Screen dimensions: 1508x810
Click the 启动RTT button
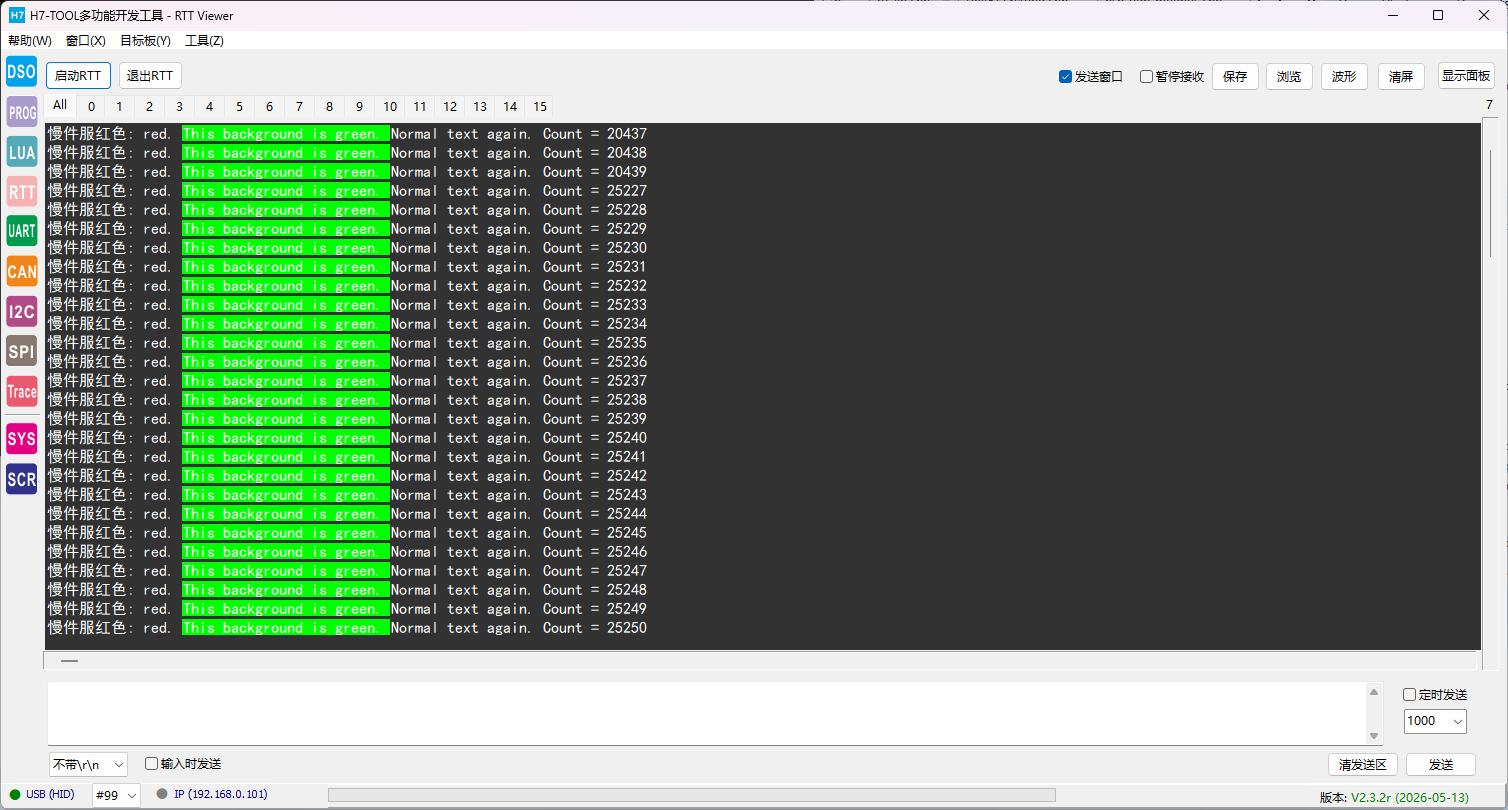pos(78,76)
